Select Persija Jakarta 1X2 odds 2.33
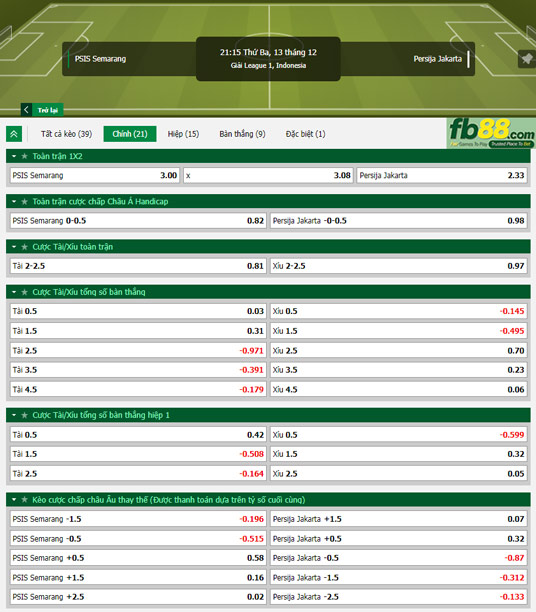Viewport: 536px width, 612px height. [x=442, y=175]
